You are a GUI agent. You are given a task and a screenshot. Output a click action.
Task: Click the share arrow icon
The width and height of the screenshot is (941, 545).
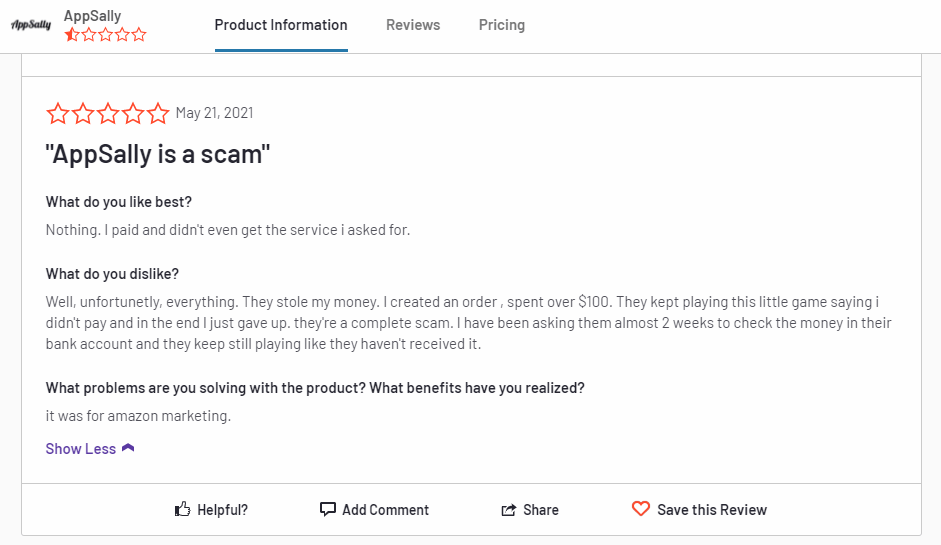pyautogui.click(x=508, y=510)
